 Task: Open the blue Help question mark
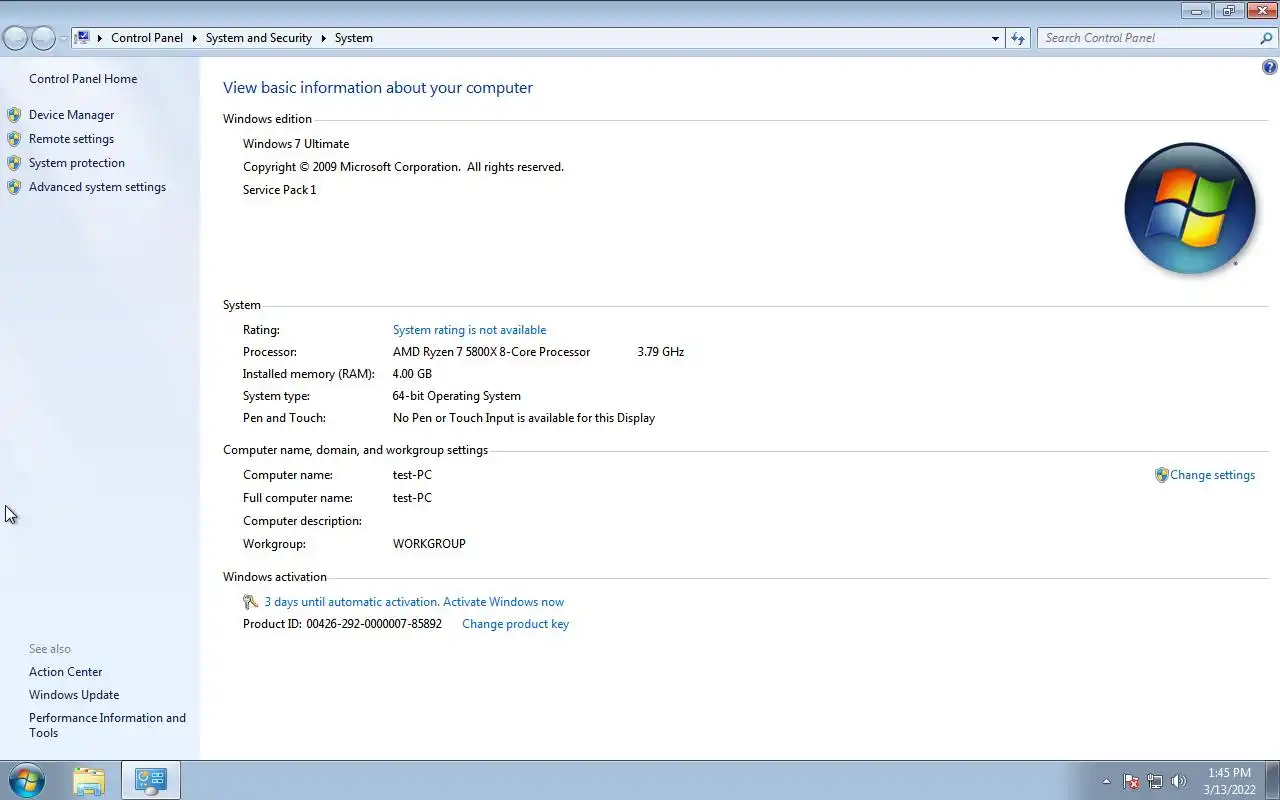point(1270,68)
